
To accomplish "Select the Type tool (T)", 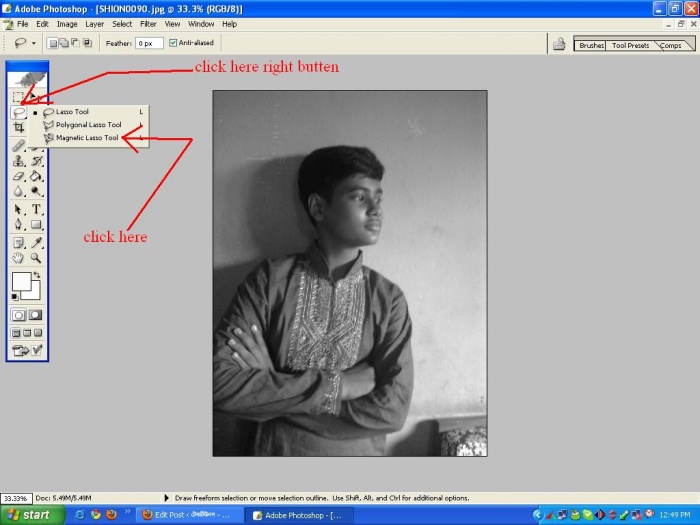I will (x=37, y=209).
